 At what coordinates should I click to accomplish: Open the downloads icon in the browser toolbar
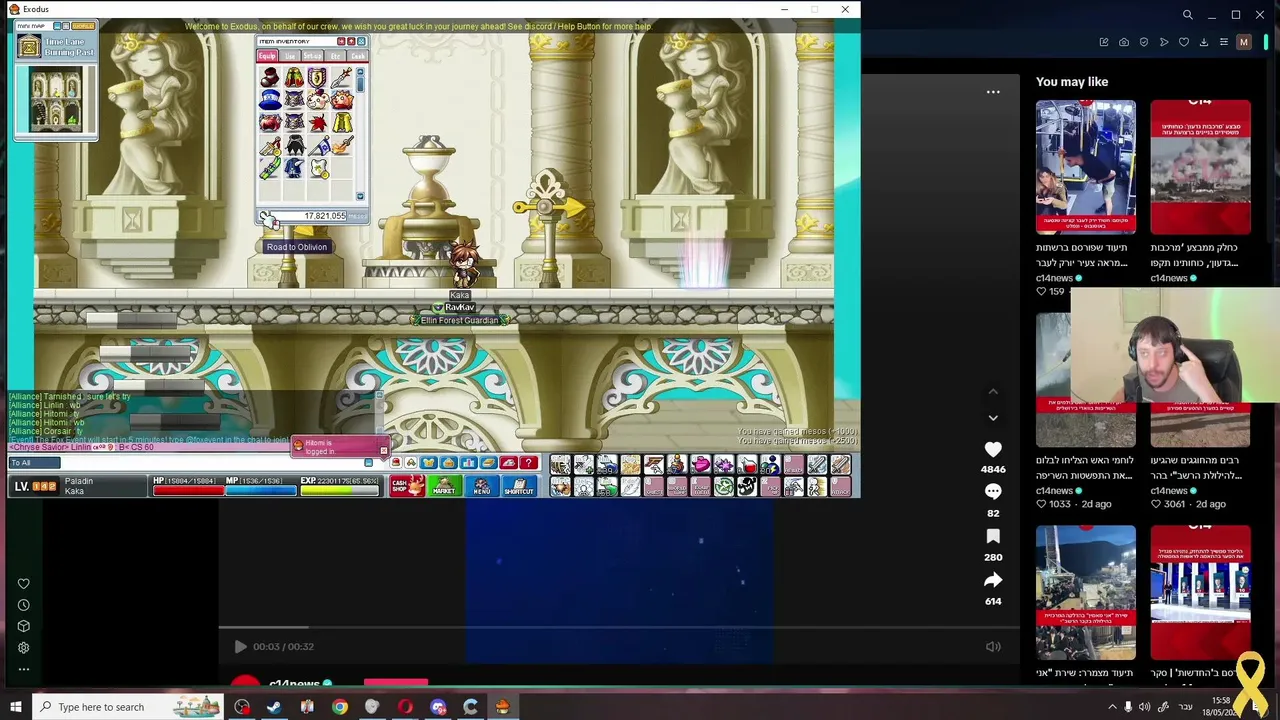pos(1204,42)
